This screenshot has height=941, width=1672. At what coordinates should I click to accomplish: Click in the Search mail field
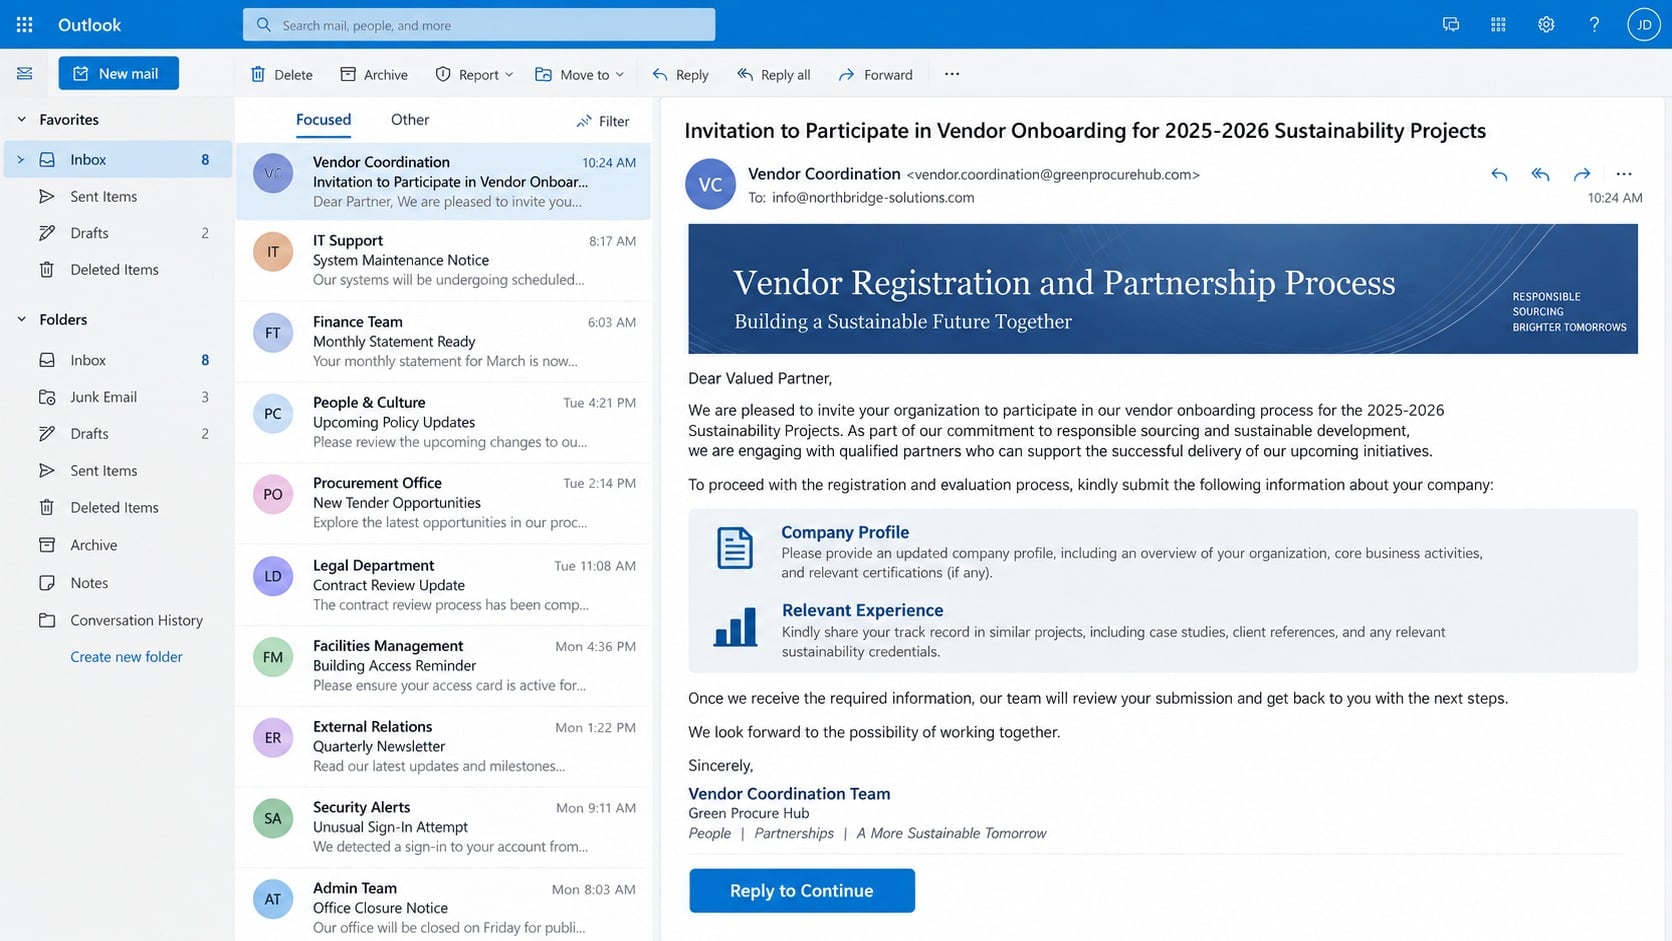pyautogui.click(x=479, y=25)
